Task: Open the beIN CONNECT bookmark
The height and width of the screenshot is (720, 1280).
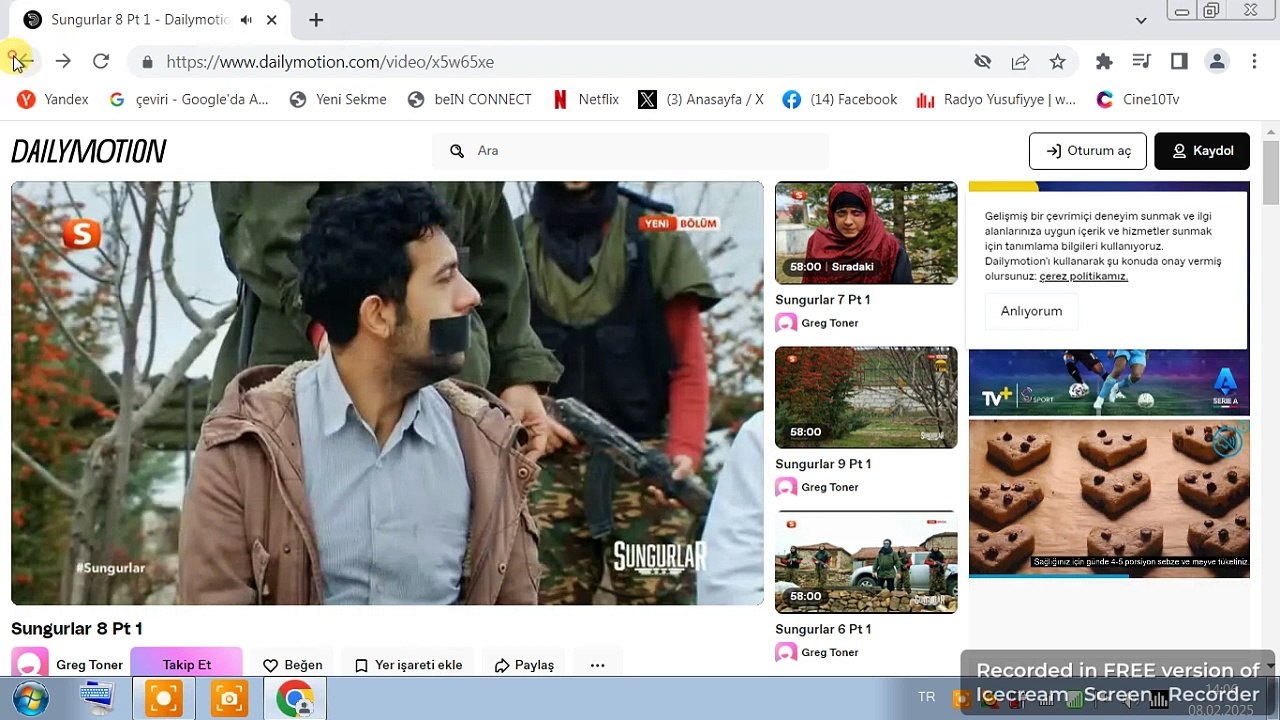Action: tap(469, 99)
